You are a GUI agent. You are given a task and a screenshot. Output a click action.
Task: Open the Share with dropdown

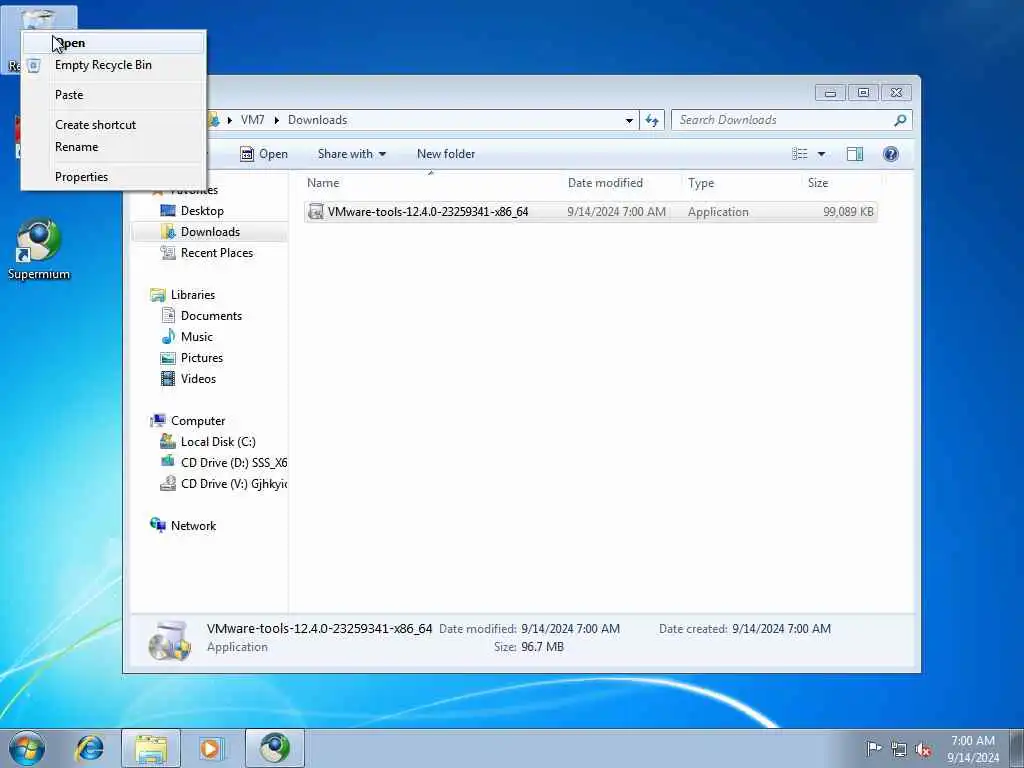tap(351, 154)
